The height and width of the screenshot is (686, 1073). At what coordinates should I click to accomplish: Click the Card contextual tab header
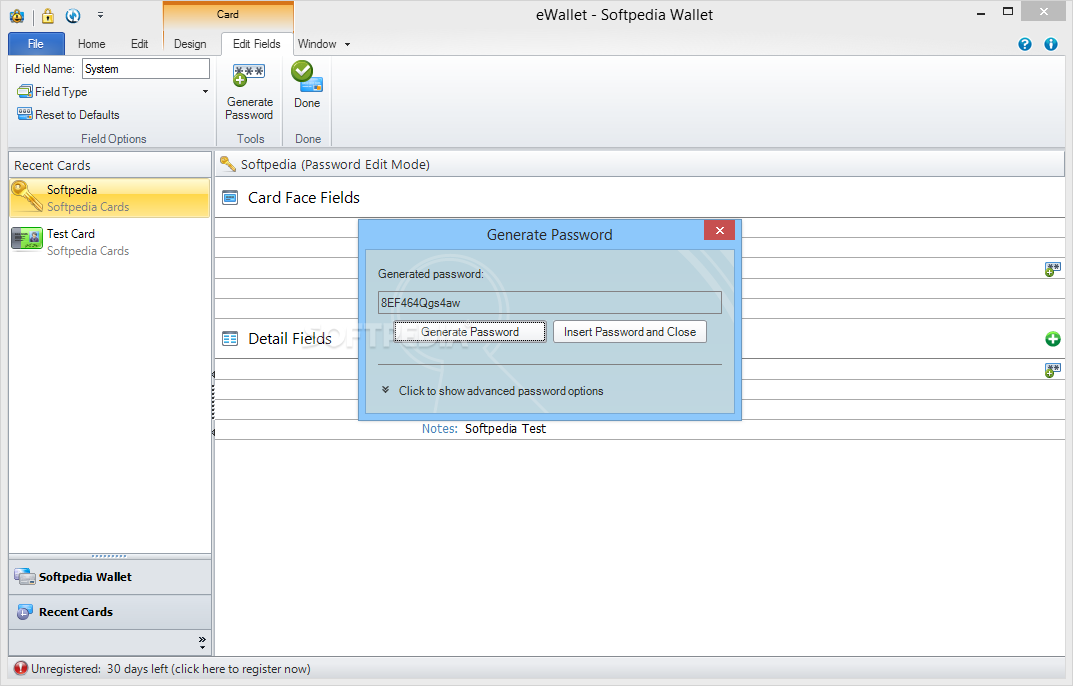tap(228, 14)
